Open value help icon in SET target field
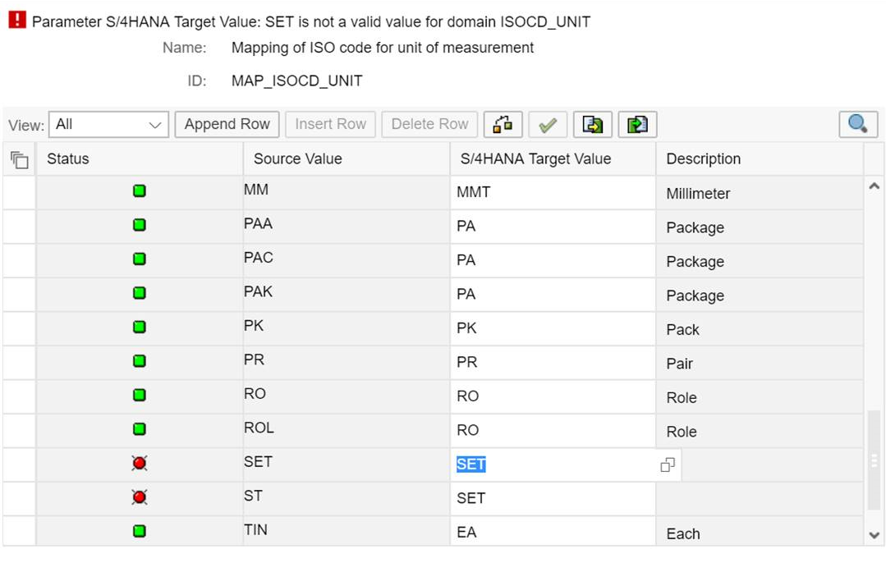 (x=667, y=465)
